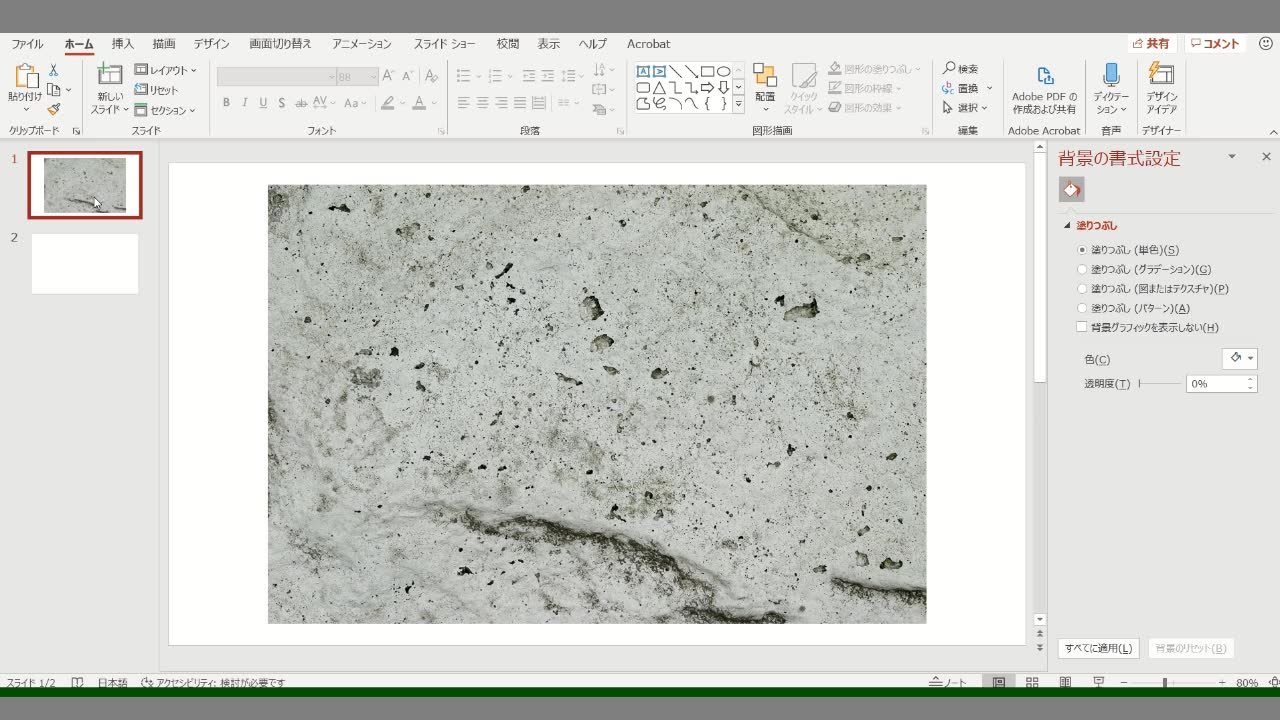Image resolution: width=1280 pixels, height=720 pixels.
Task: Toggle Bold formatting
Action: (227, 102)
